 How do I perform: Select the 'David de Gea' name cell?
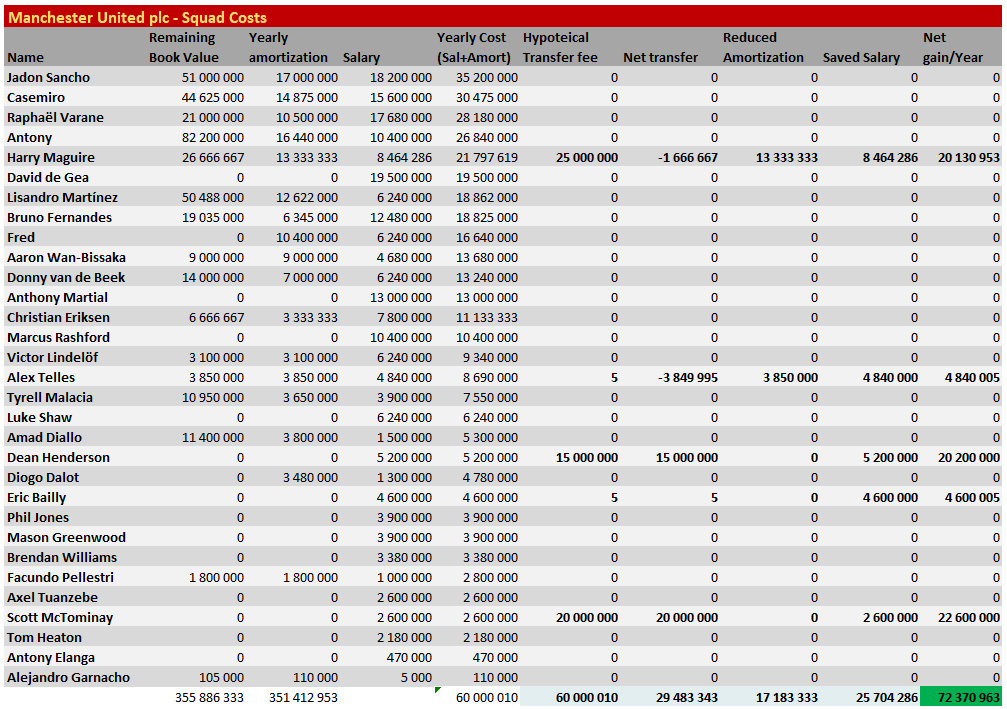pyautogui.click(x=48, y=177)
